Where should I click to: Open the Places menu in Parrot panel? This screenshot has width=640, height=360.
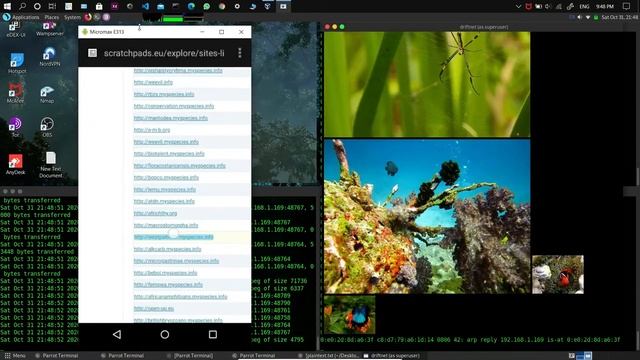coord(51,17)
